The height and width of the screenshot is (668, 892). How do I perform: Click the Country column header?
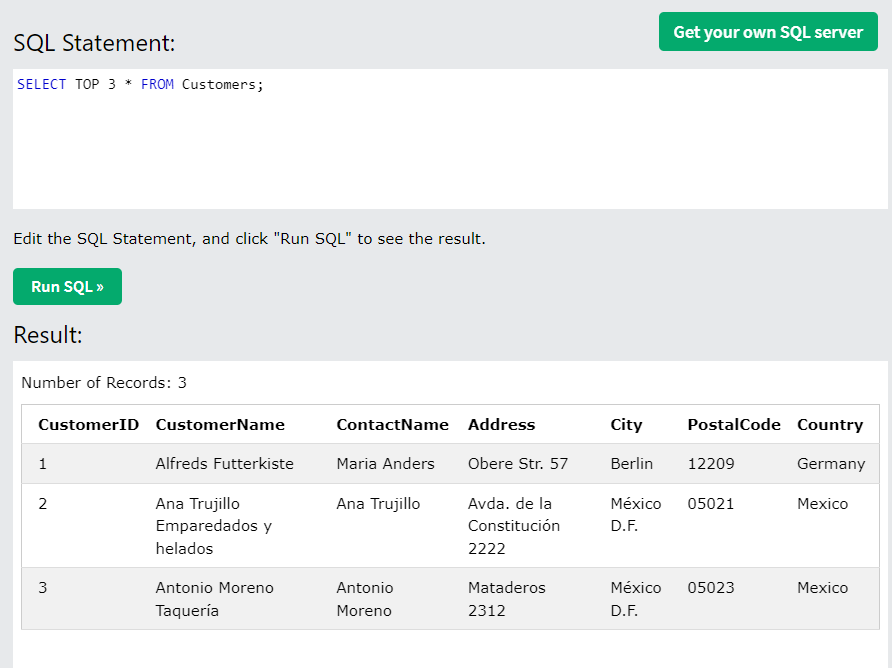tap(830, 425)
